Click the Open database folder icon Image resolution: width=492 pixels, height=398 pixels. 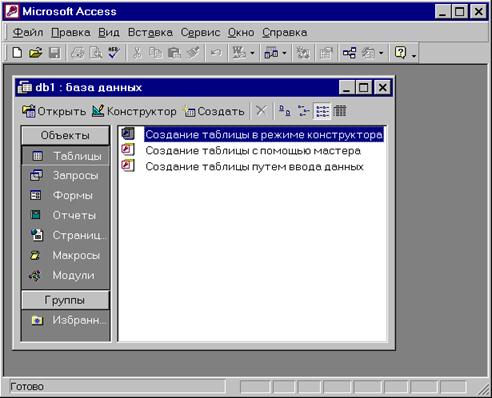click(x=35, y=53)
